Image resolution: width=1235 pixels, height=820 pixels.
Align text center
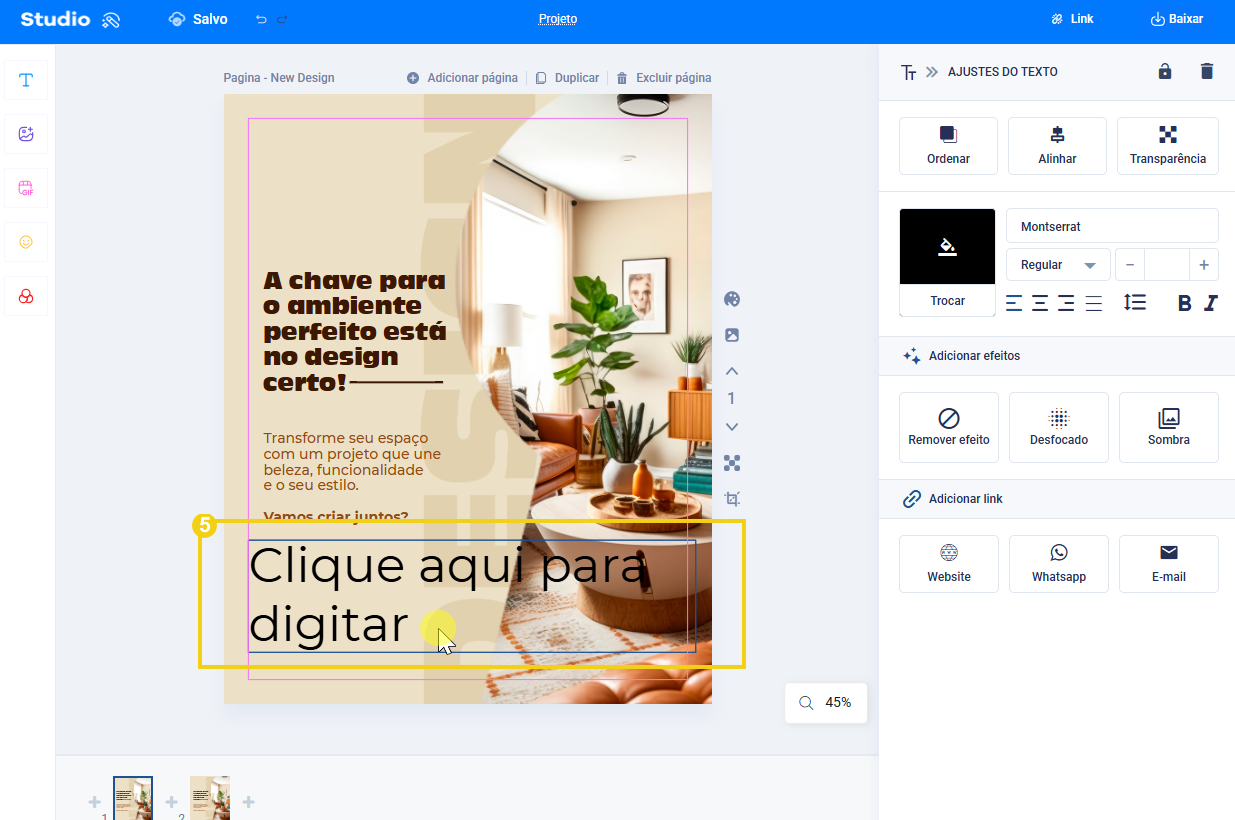[x=1040, y=303]
